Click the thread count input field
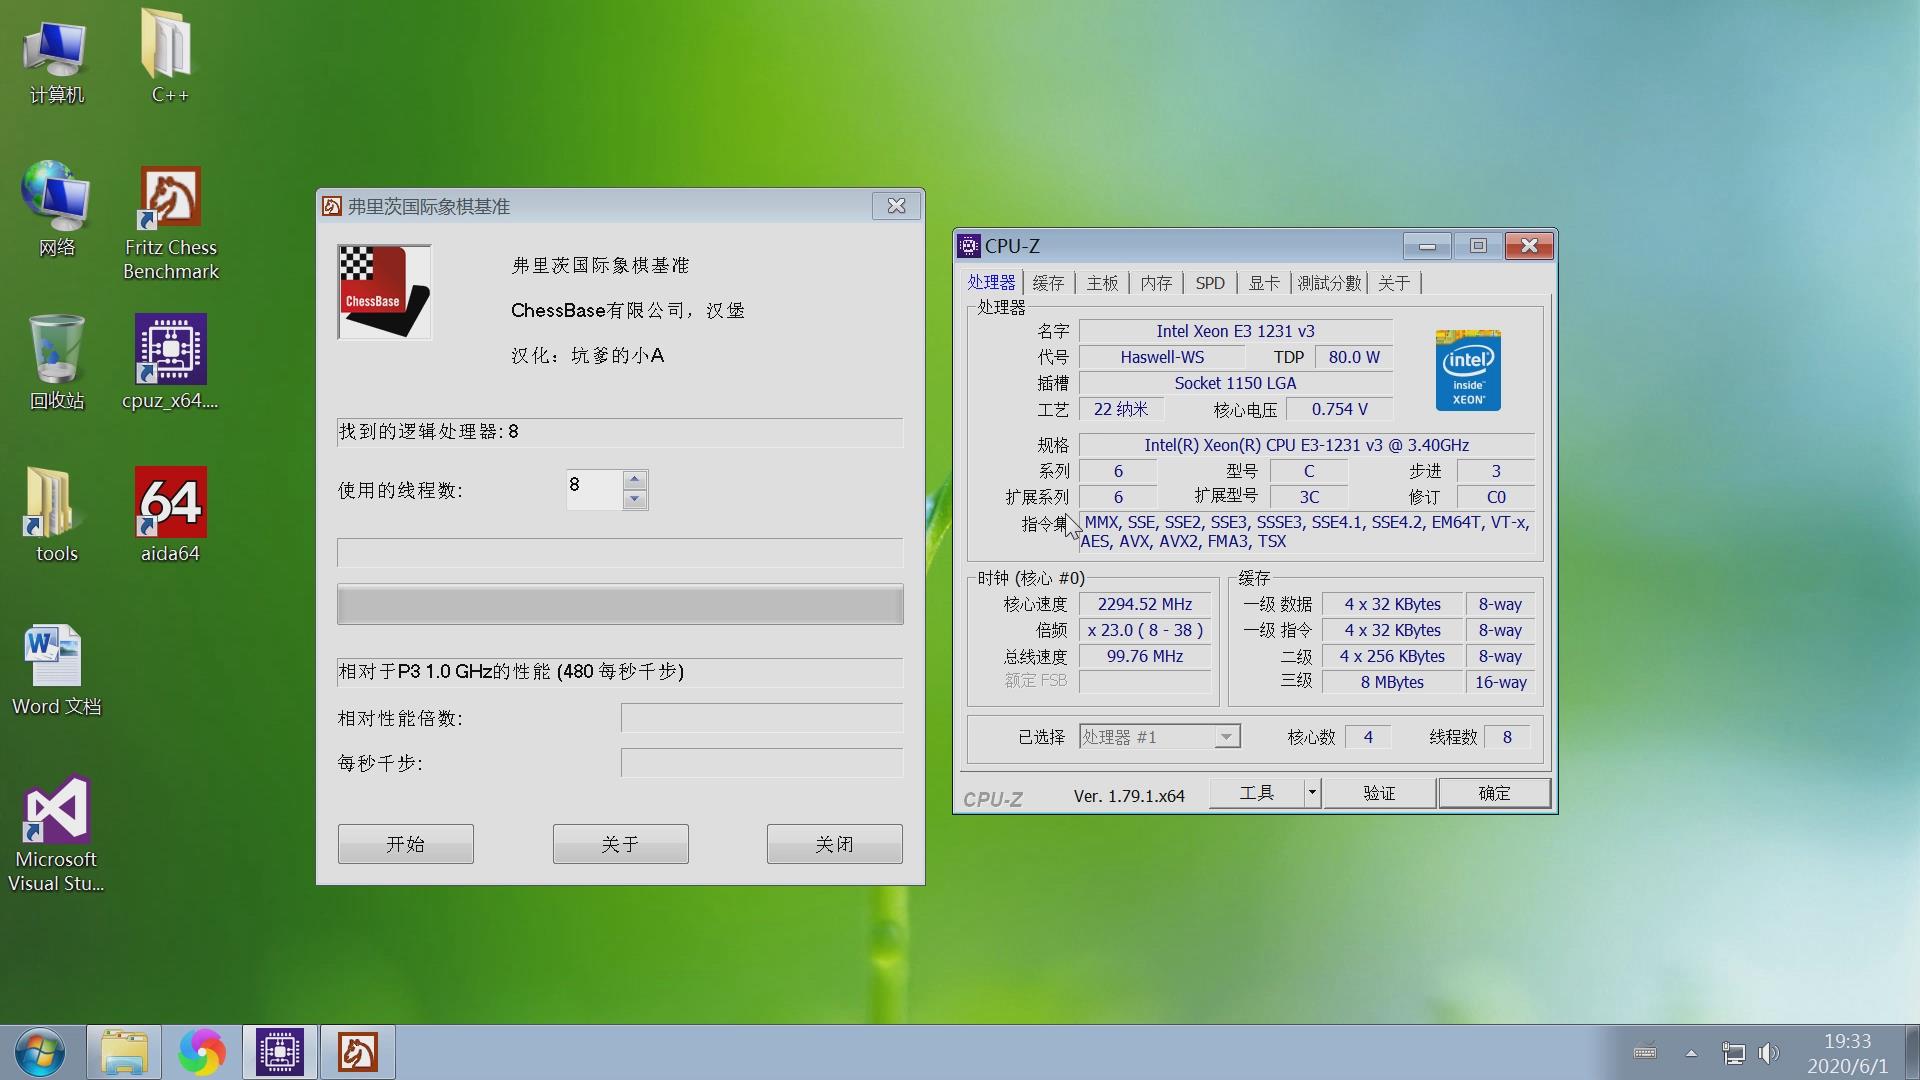 (597, 489)
